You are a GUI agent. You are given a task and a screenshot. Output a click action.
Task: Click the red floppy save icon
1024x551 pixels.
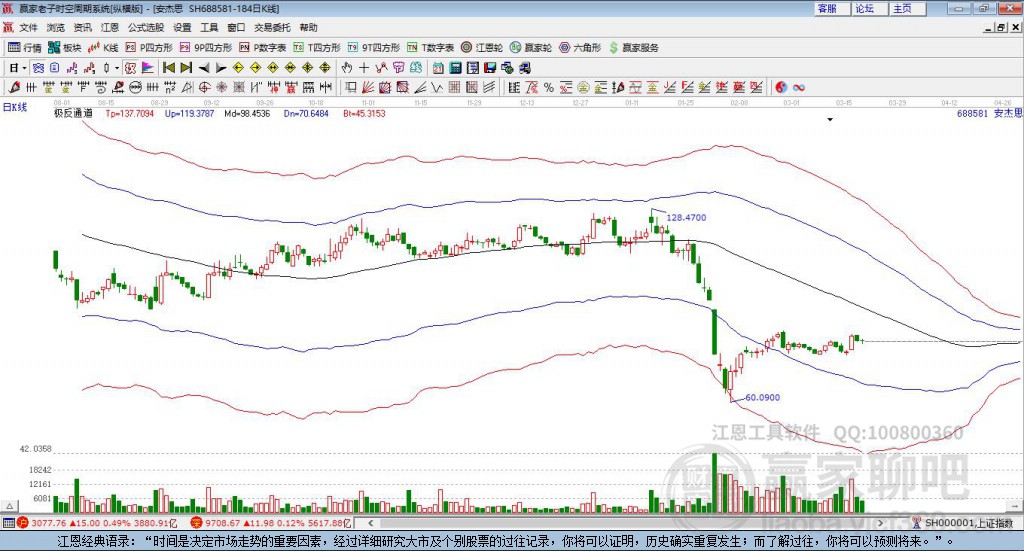[490, 67]
